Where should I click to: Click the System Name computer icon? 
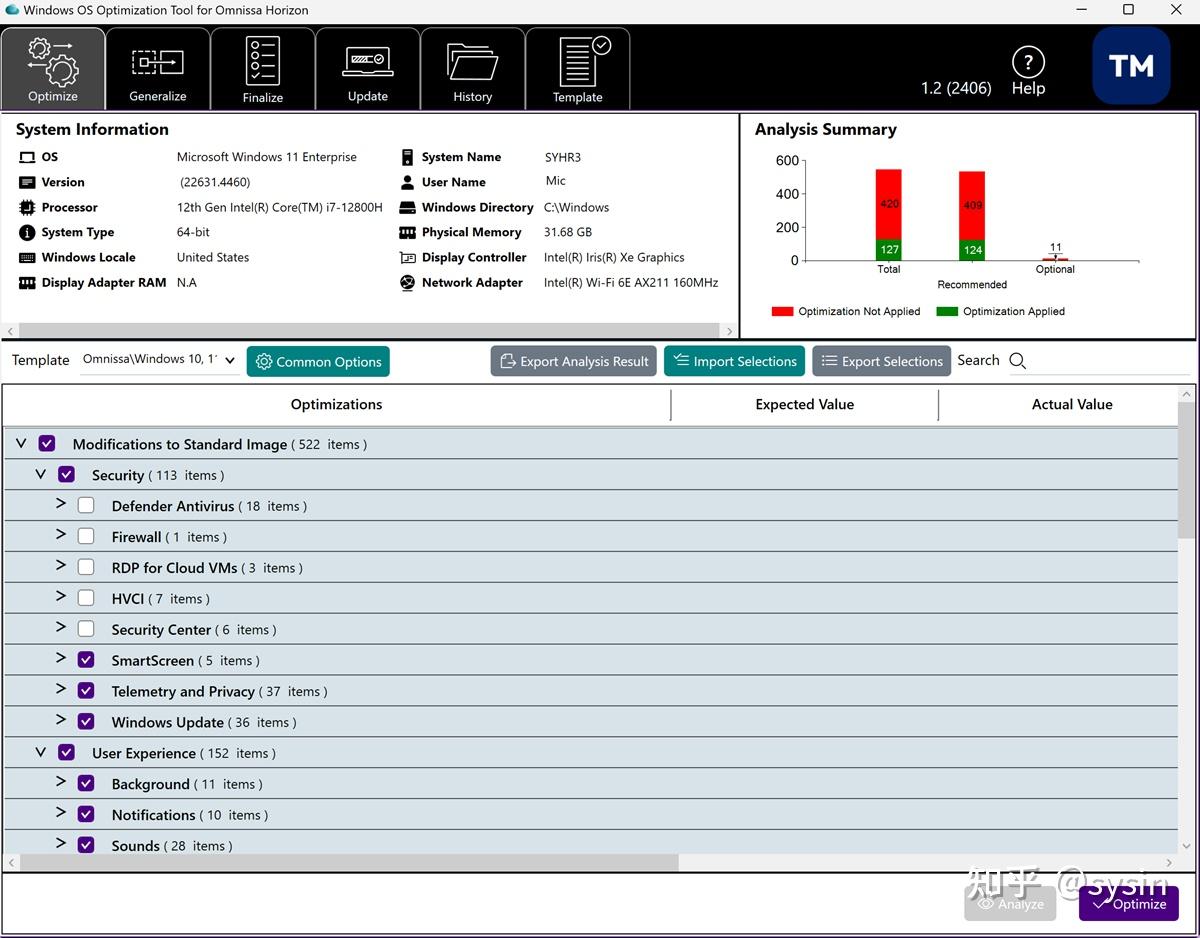tap(407, 157)
